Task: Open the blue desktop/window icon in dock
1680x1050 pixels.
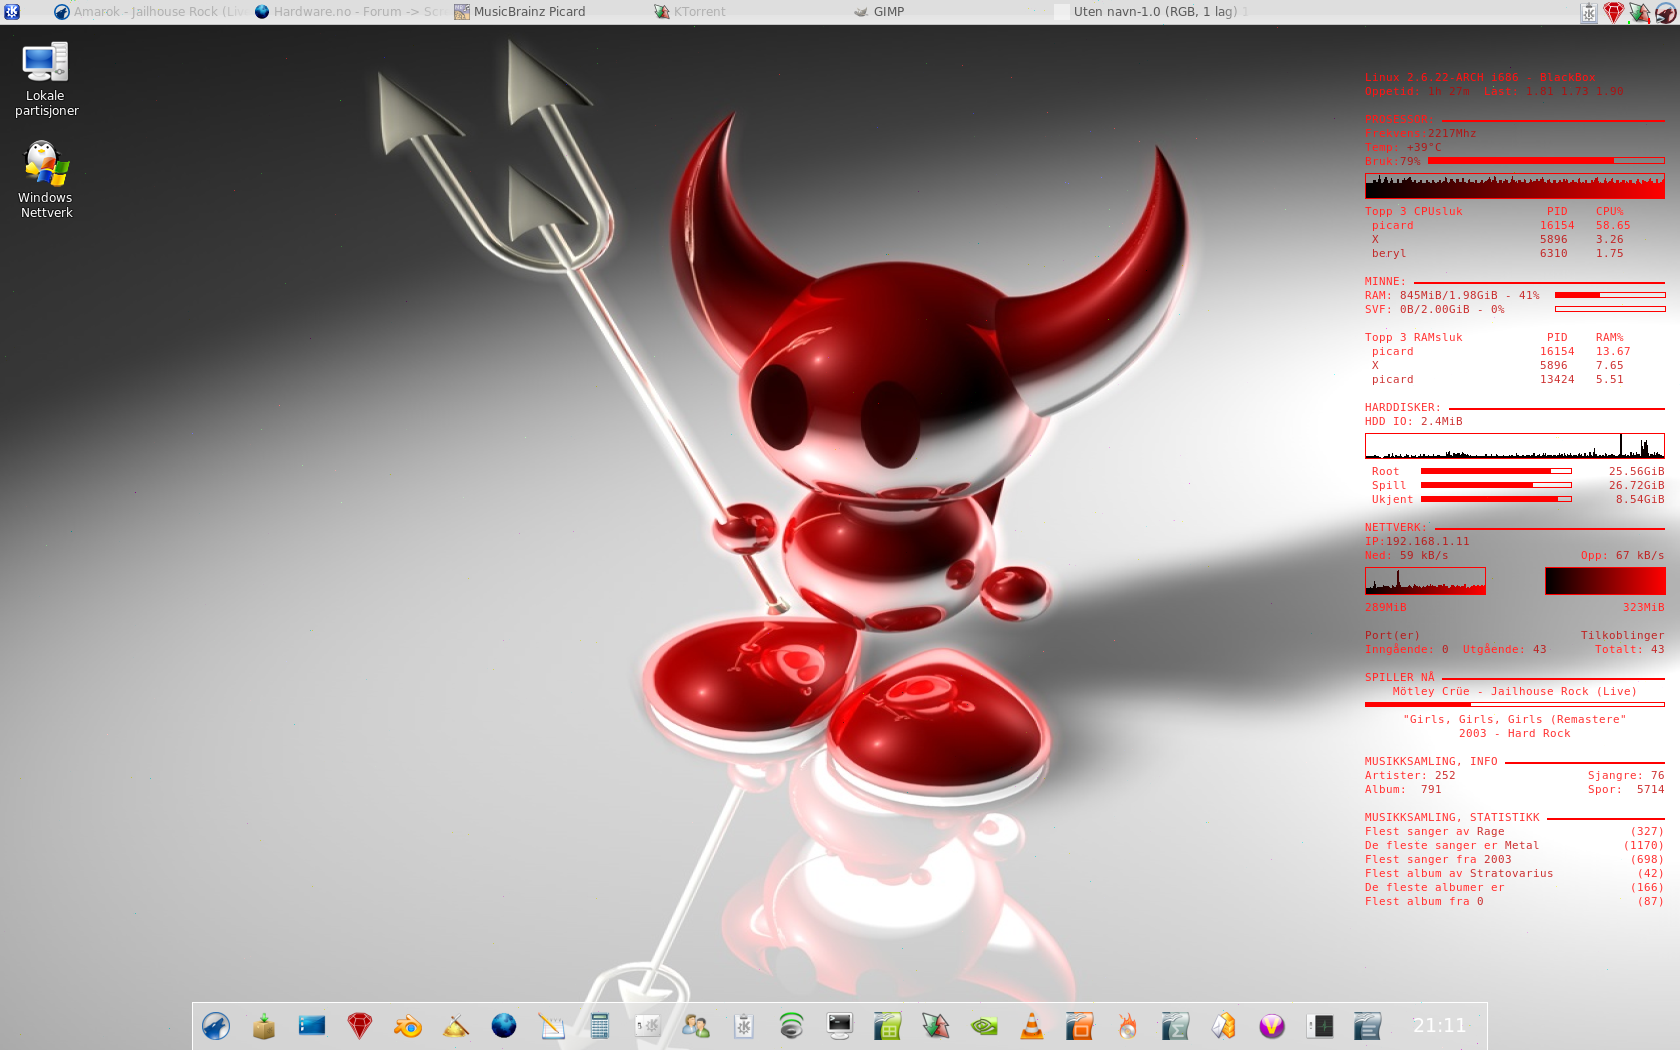Action: 312,1026
